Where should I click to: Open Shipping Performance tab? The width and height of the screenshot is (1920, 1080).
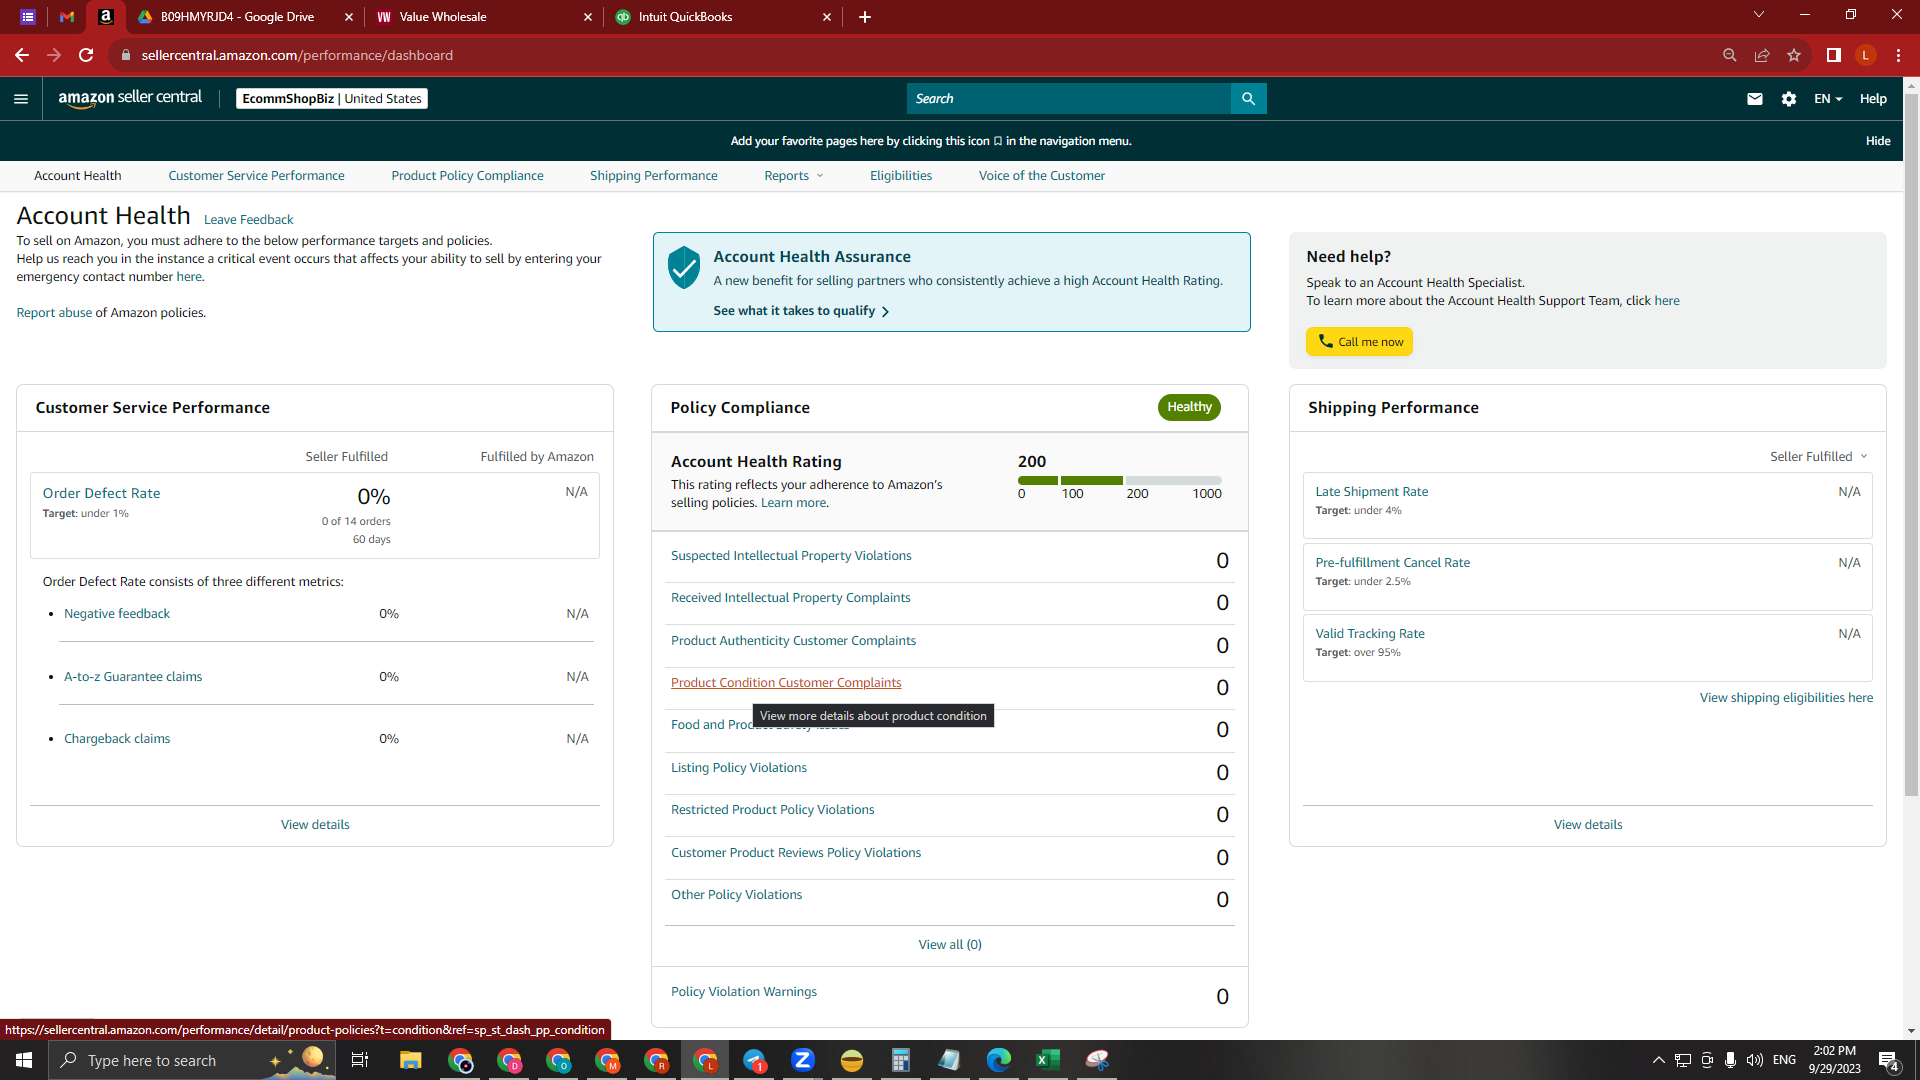tap(654, 176)
